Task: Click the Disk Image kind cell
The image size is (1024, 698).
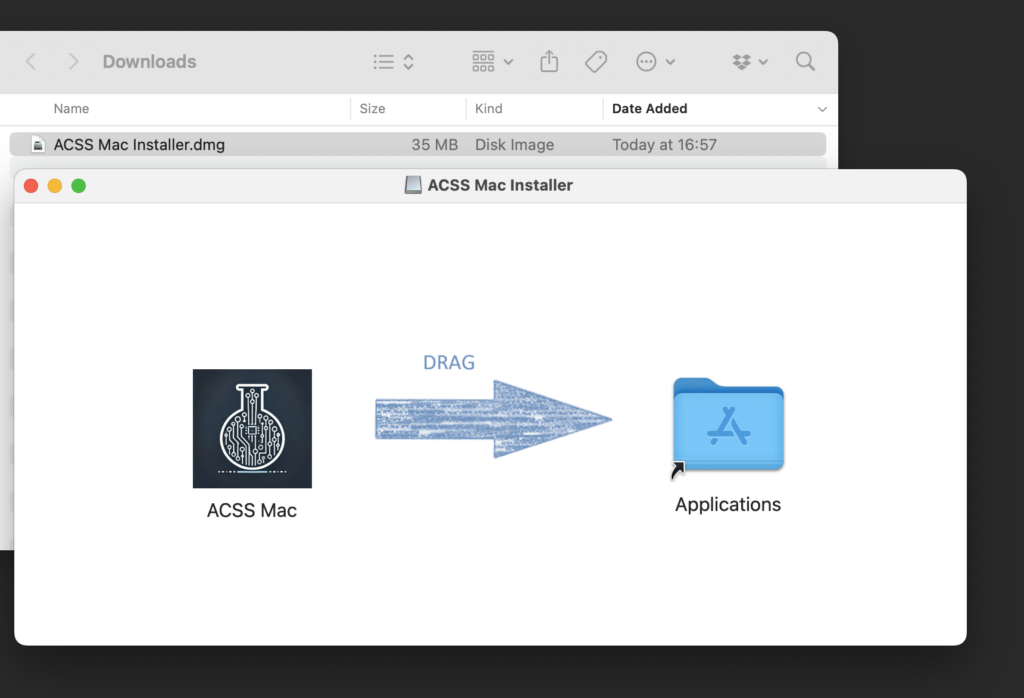Action: 514,144
